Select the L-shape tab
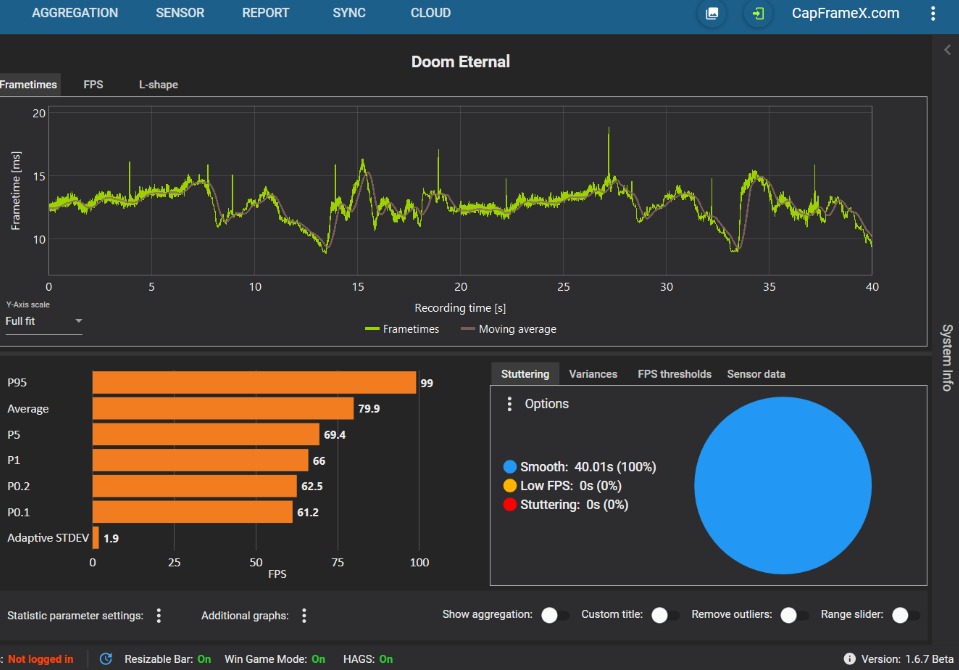 tap(158, 85)
